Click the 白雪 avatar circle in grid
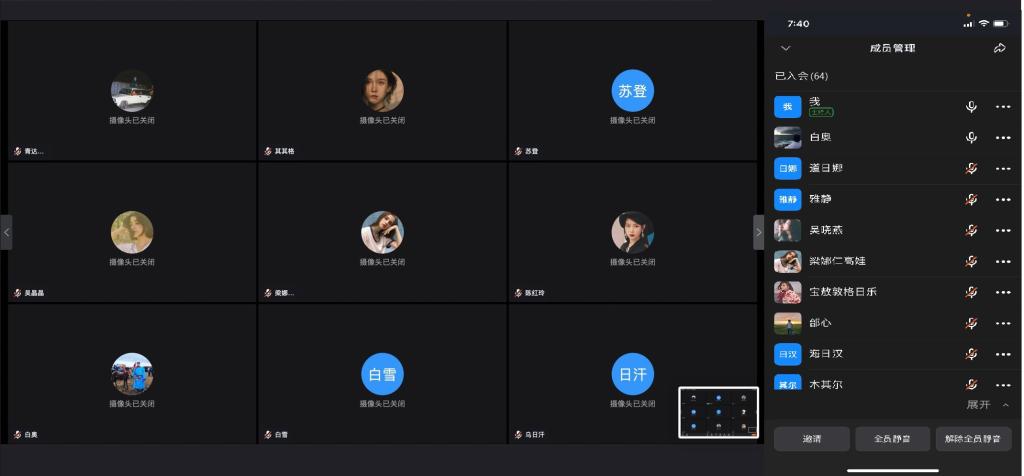This screenshot has width=1024, height=476. [382, 374]
